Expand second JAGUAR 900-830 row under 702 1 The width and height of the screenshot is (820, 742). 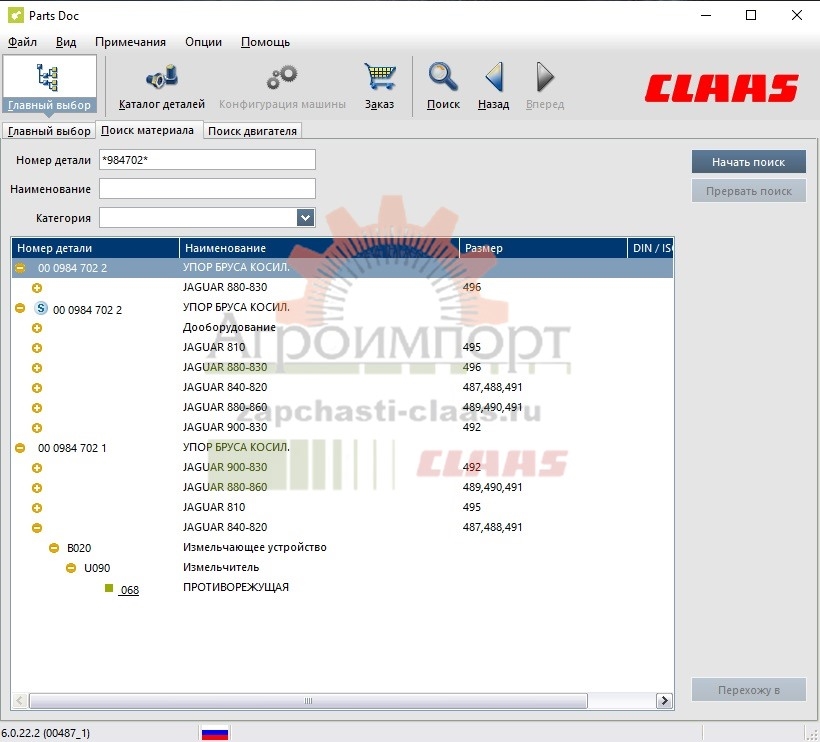coord(37,468)
